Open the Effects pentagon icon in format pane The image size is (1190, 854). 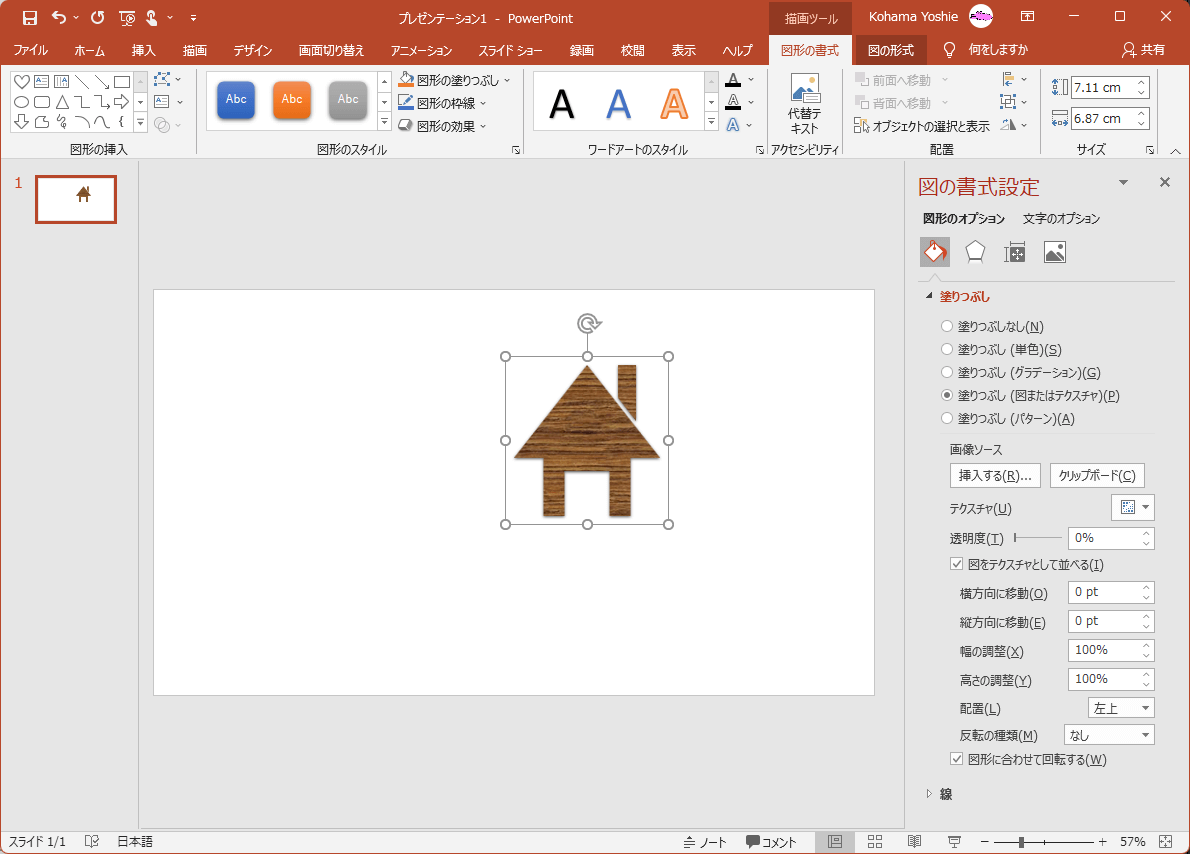click(x=974, y=252)
